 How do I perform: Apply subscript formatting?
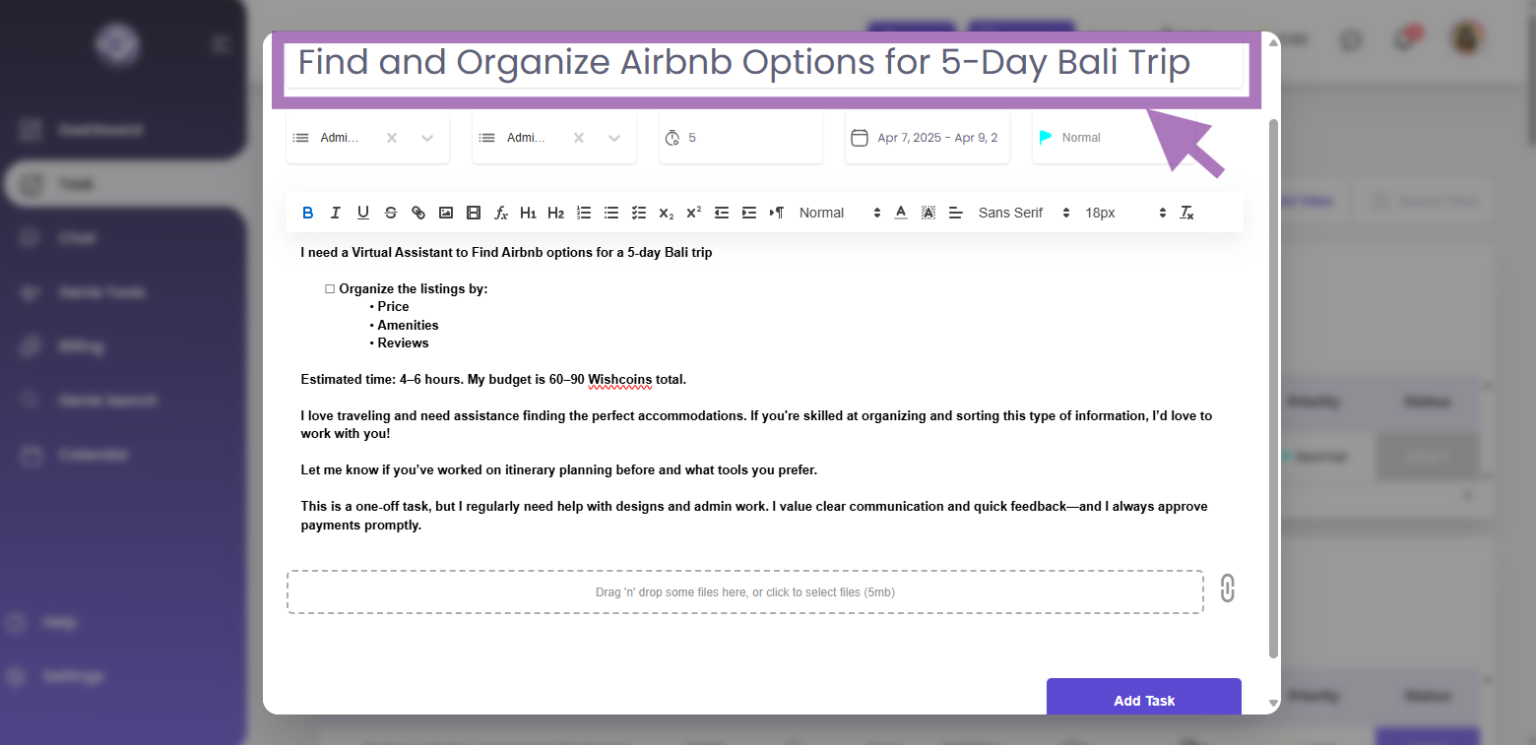(x=666, y=213)
